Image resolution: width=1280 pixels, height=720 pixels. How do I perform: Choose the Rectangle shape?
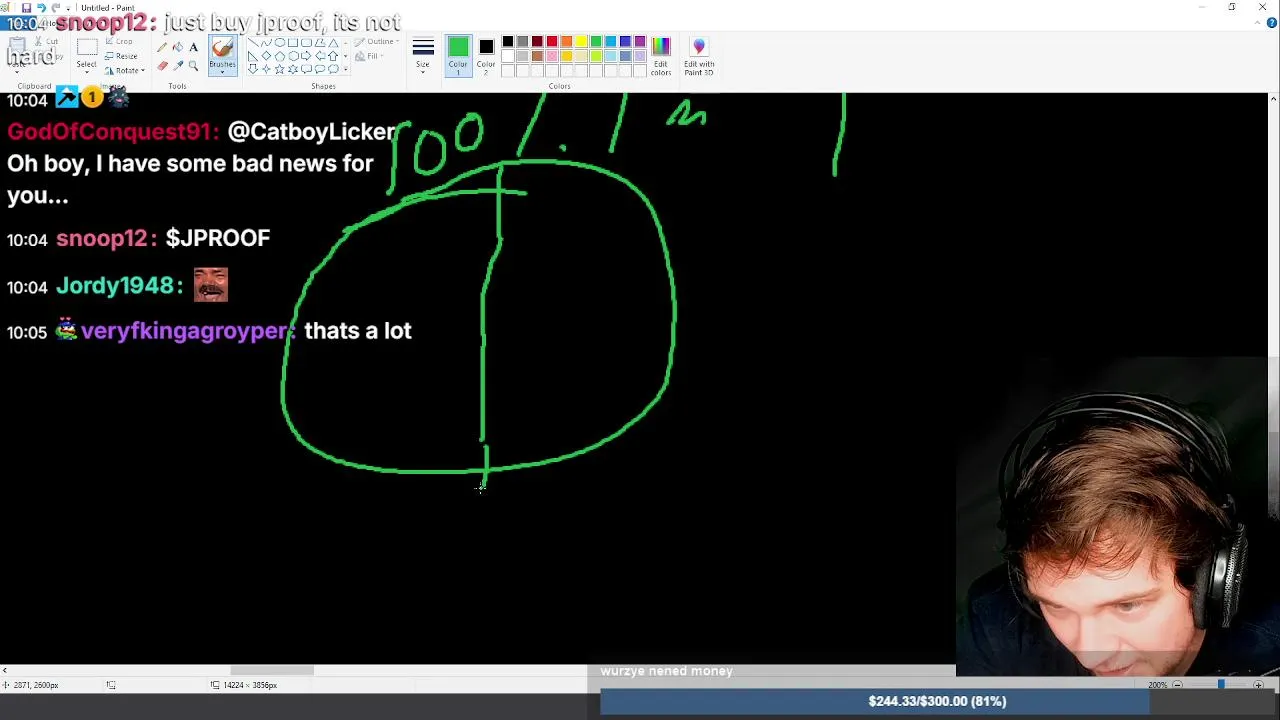[293, 42]
